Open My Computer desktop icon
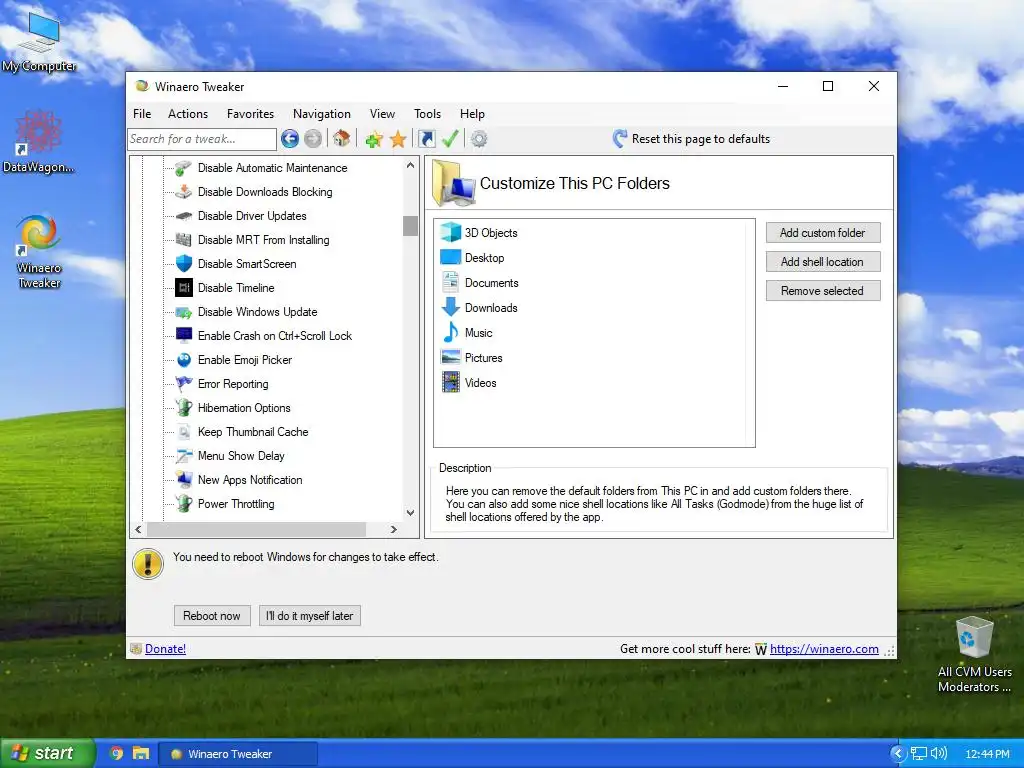The height and width of the screenshot is (768, 1024). point(39,40)
